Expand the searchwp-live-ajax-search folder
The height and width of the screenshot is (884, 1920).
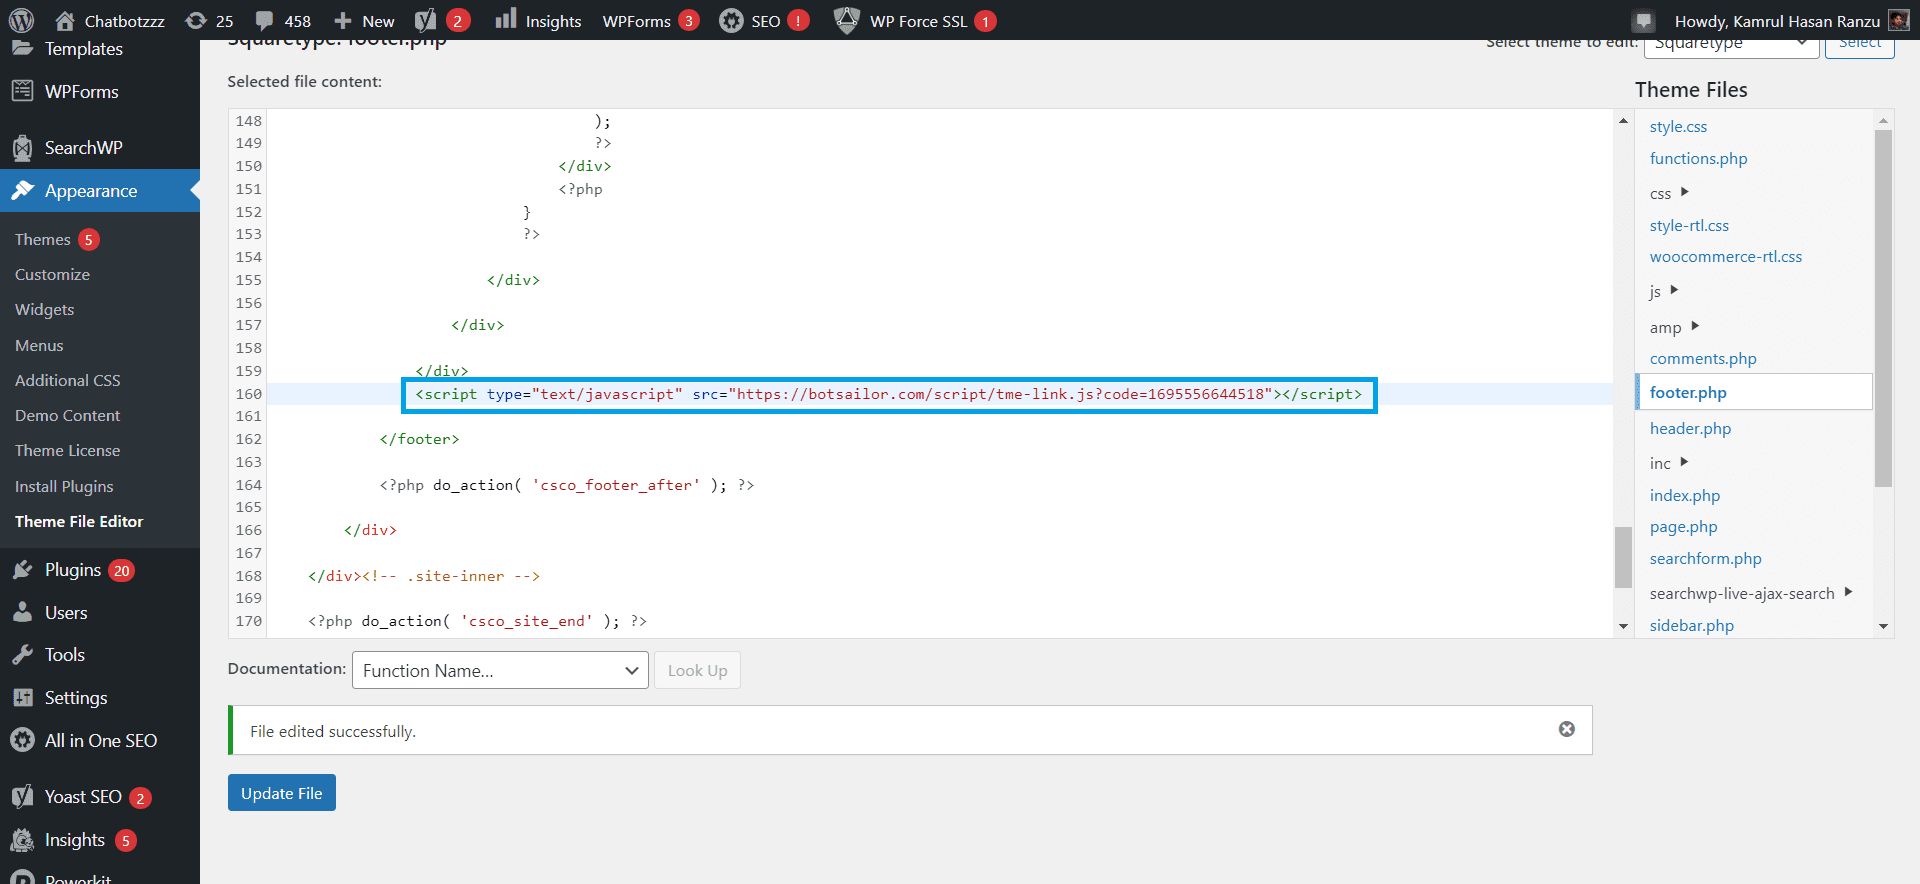pyautogui.click(x=1848, y=592)
